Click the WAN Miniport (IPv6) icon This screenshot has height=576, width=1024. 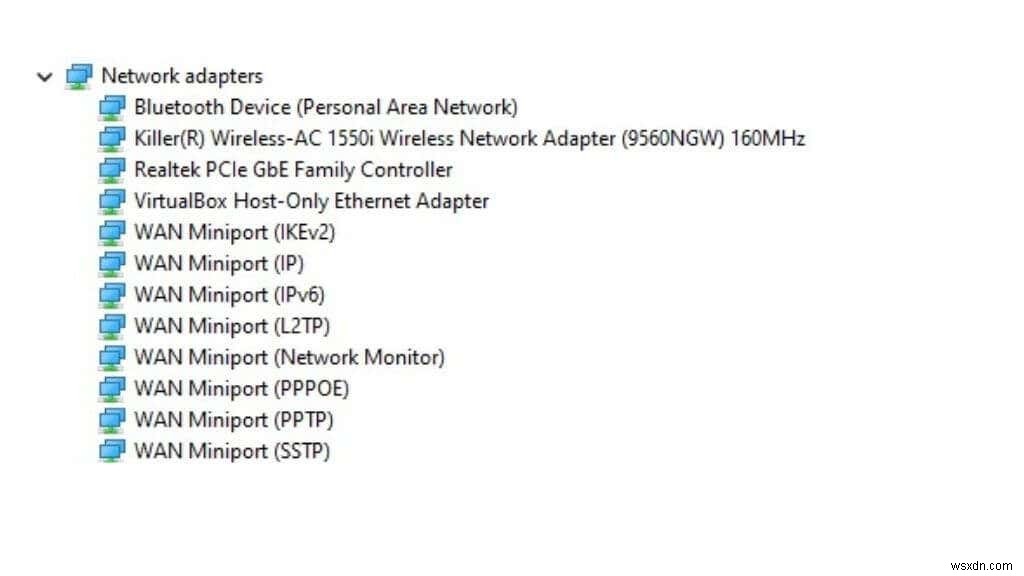[112, 295]
